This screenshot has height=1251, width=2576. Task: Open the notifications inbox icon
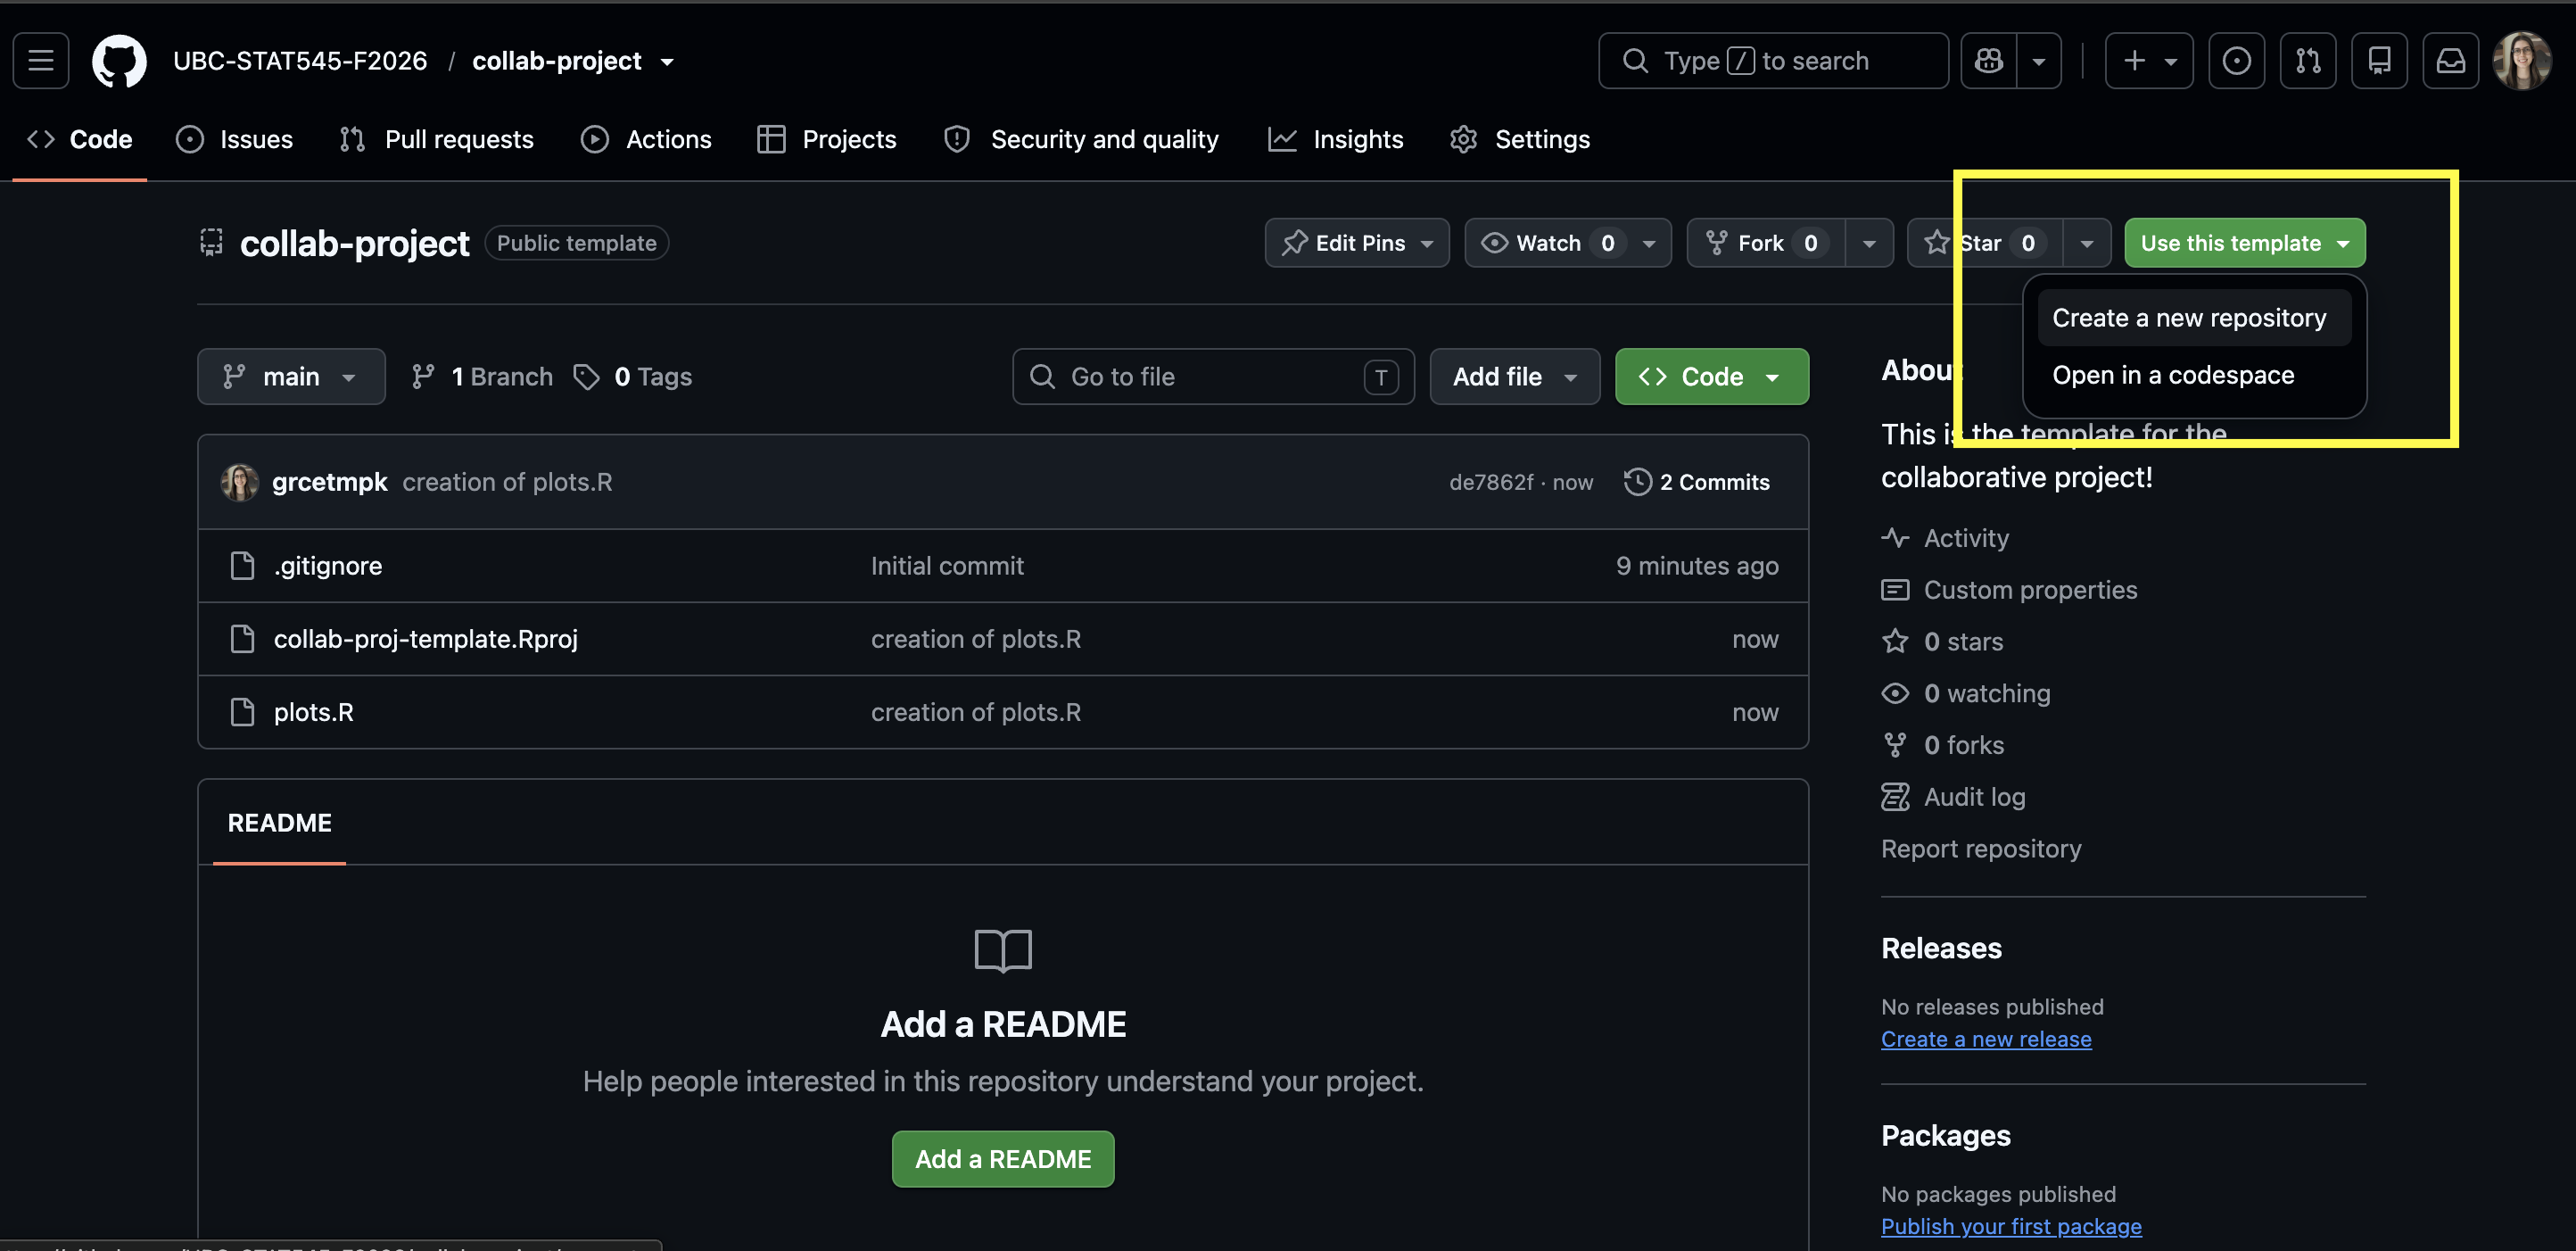click(x=2450, y=61)
